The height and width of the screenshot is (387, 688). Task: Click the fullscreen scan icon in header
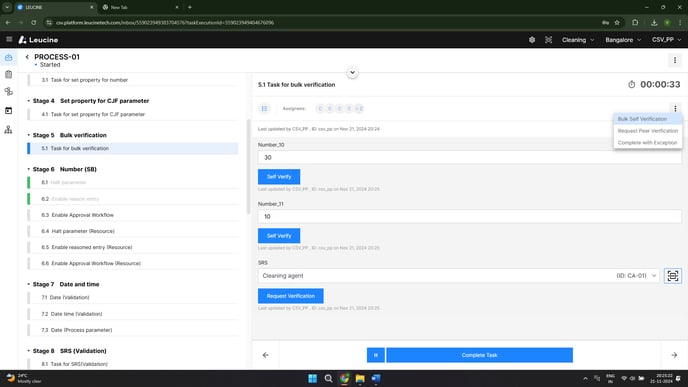(548, 40)
